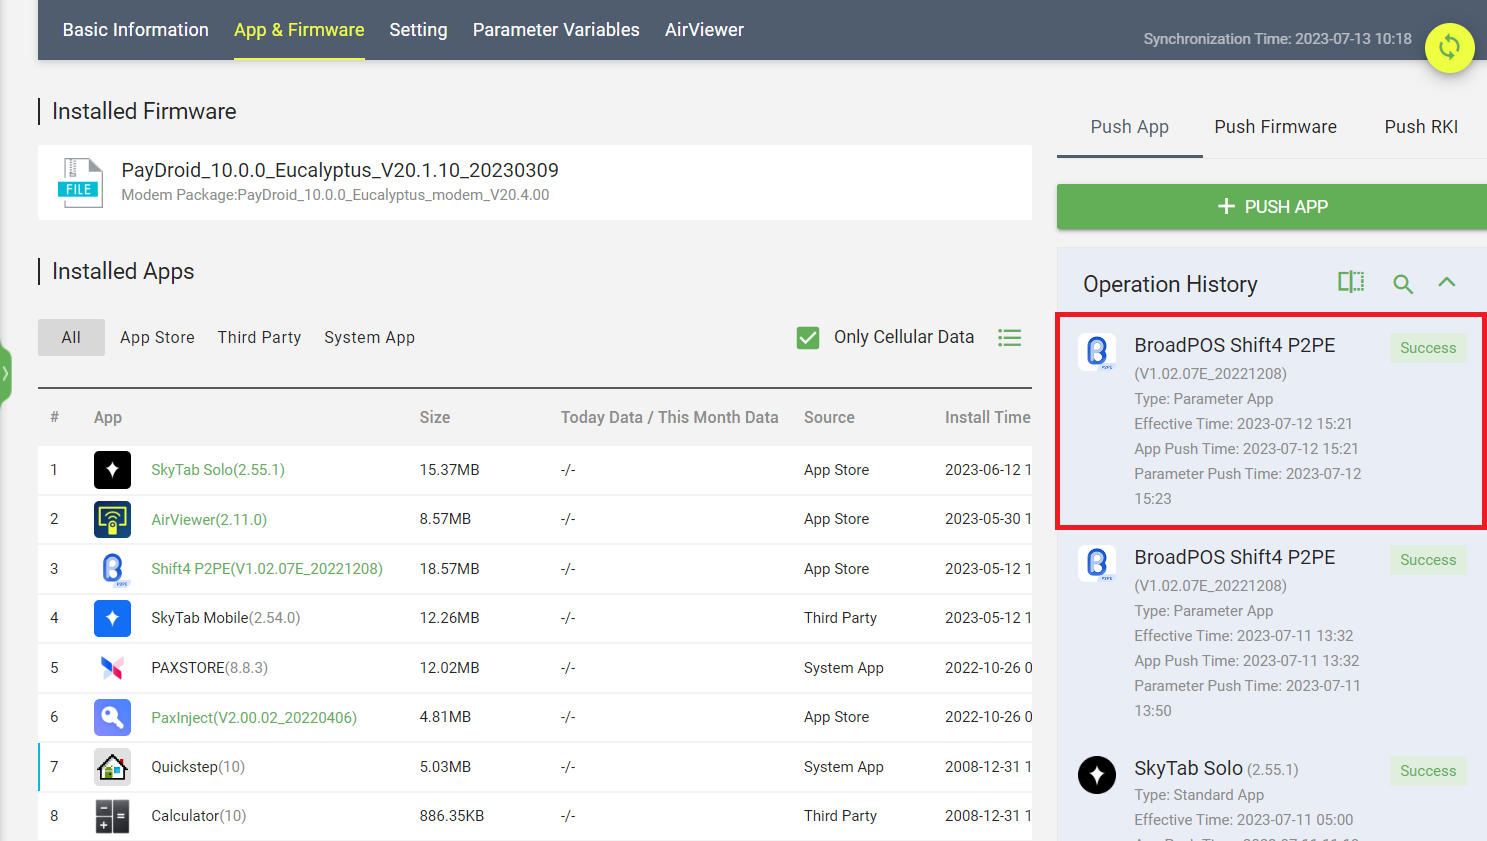Viewport: 1487px width, 841px height.
Task: Click the list view icon beside Only Cellular Data
Action: pyautogui.click(x=1009, y=338)
